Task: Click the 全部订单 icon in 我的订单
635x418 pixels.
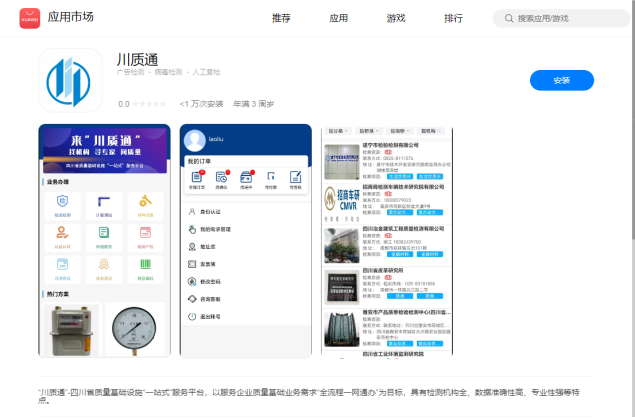Action: (x=196, y=178)
